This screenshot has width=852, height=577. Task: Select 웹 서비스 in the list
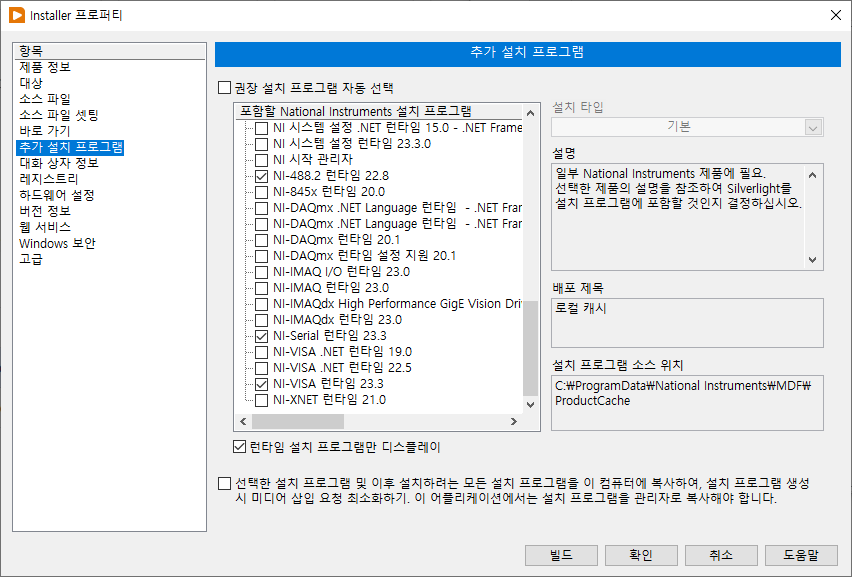point(45,227)
